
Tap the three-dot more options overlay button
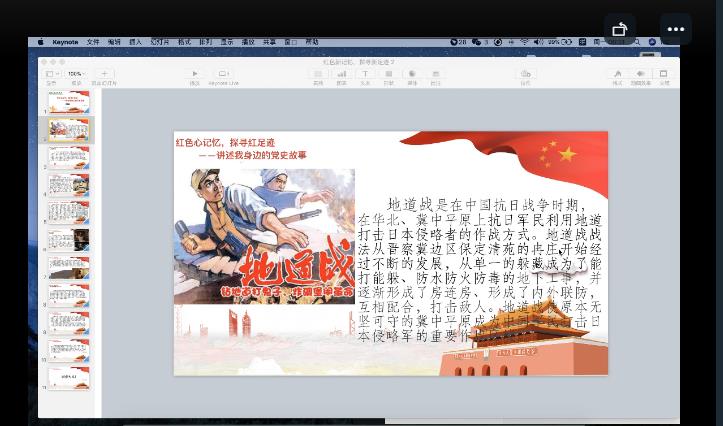point(676,29)
